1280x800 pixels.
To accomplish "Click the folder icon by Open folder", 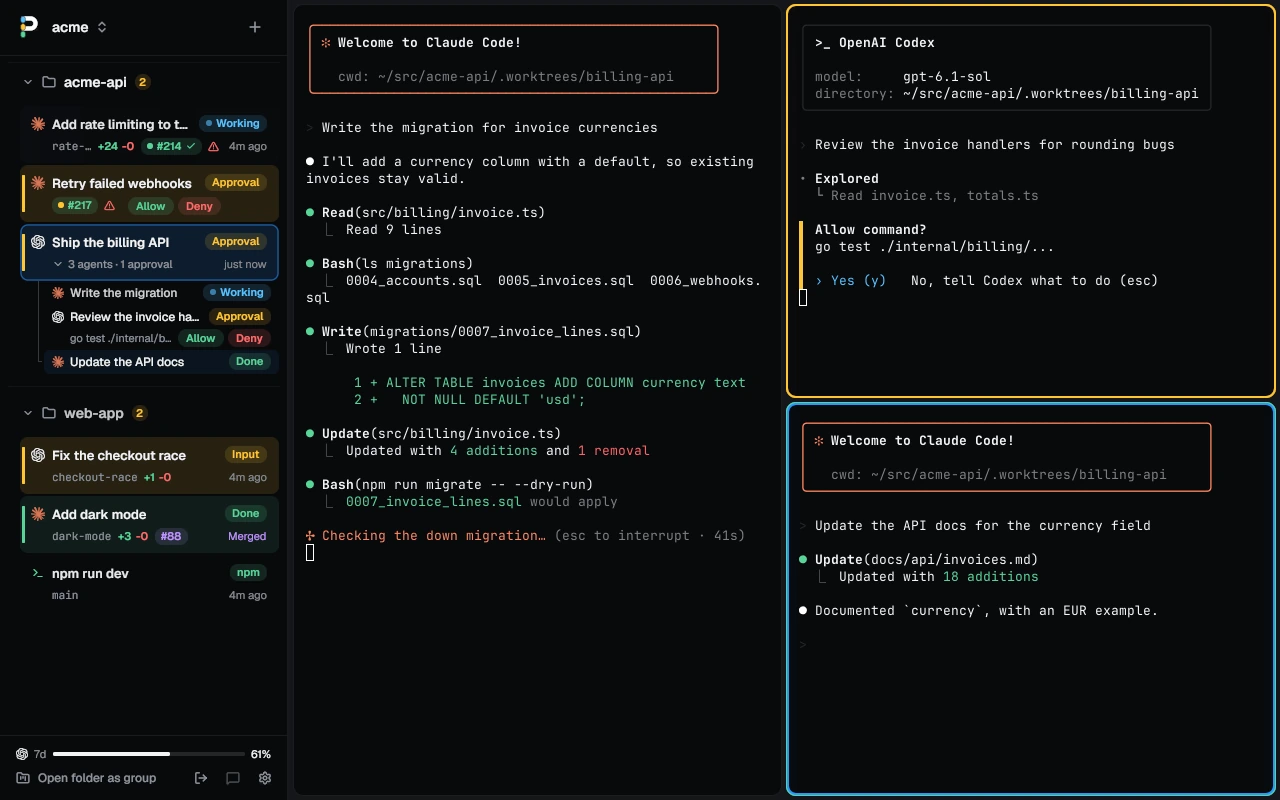I will point(23,778).
